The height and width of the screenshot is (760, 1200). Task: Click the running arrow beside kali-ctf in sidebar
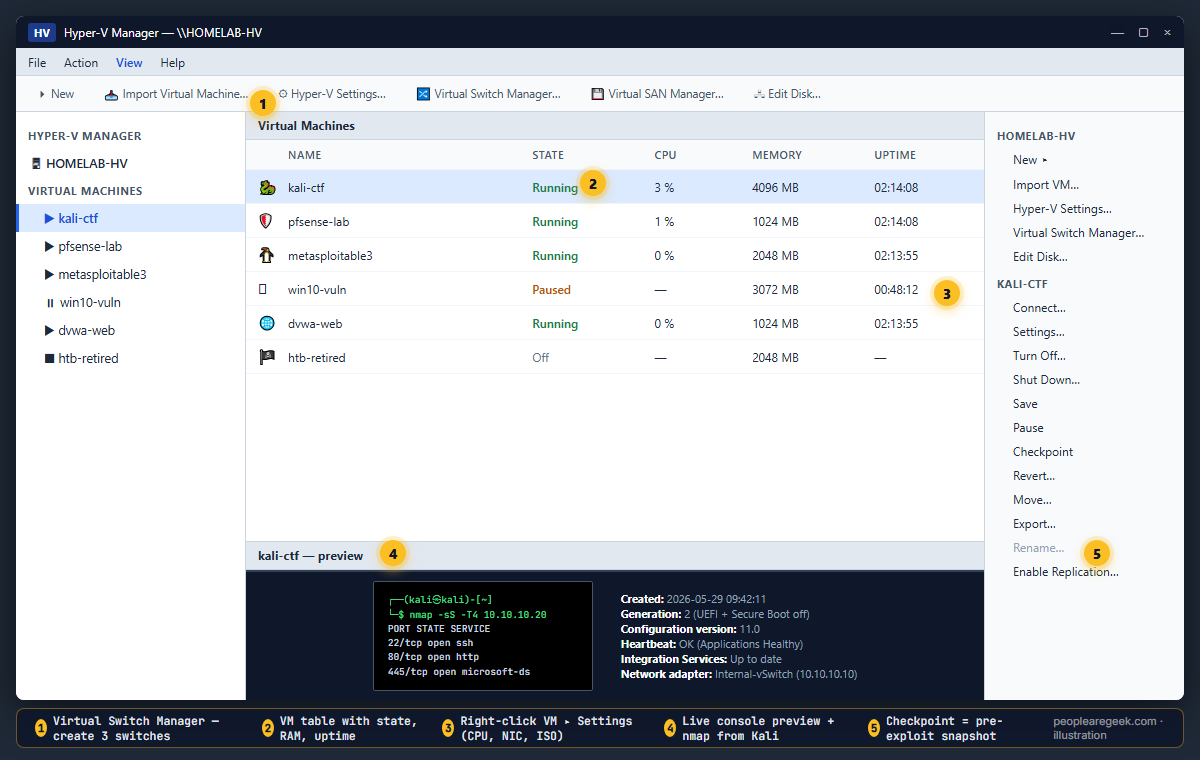tap(50, 218)
